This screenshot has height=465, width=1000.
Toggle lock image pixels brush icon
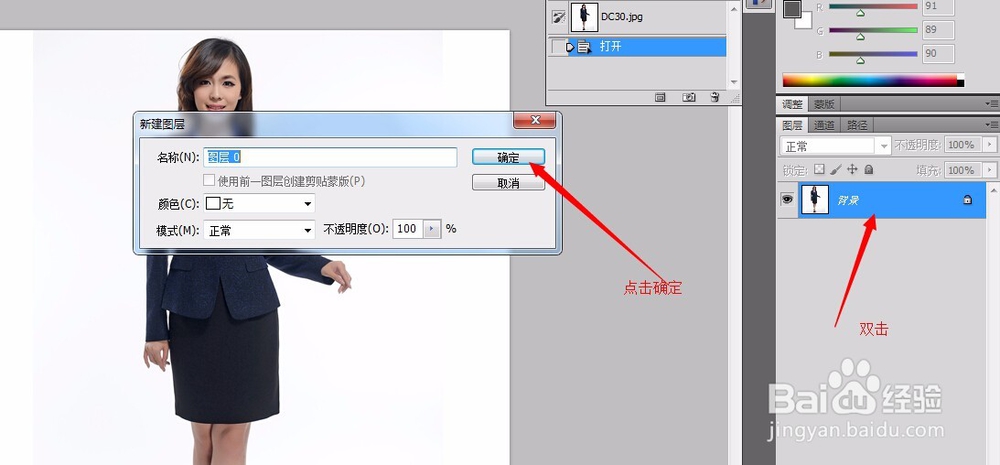point(835,170)
